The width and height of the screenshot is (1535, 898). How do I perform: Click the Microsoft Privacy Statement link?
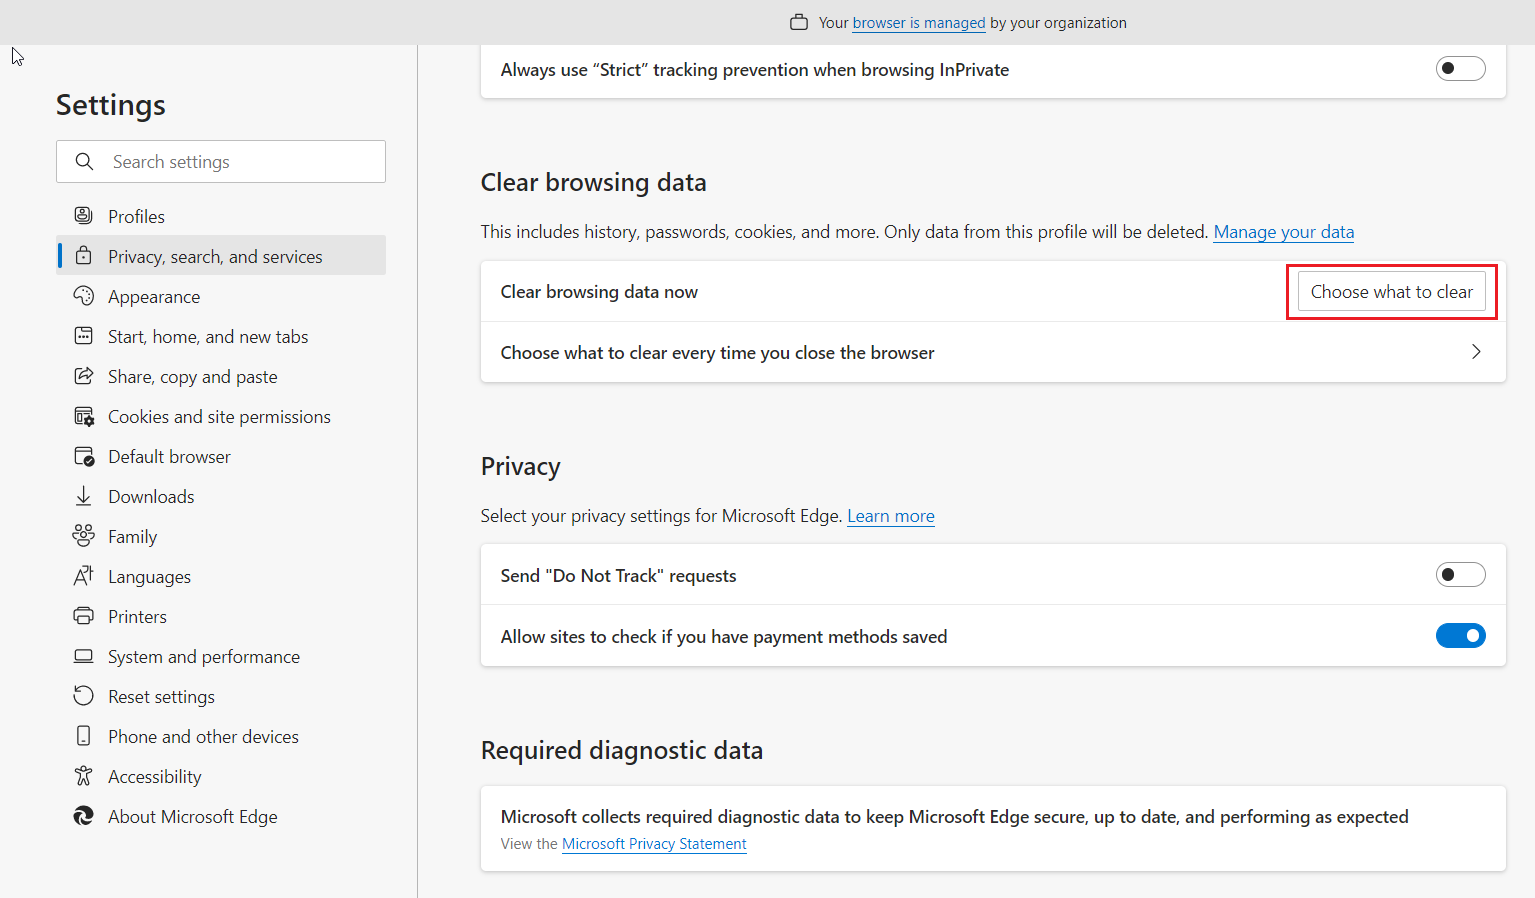click(x=653, y=843)
